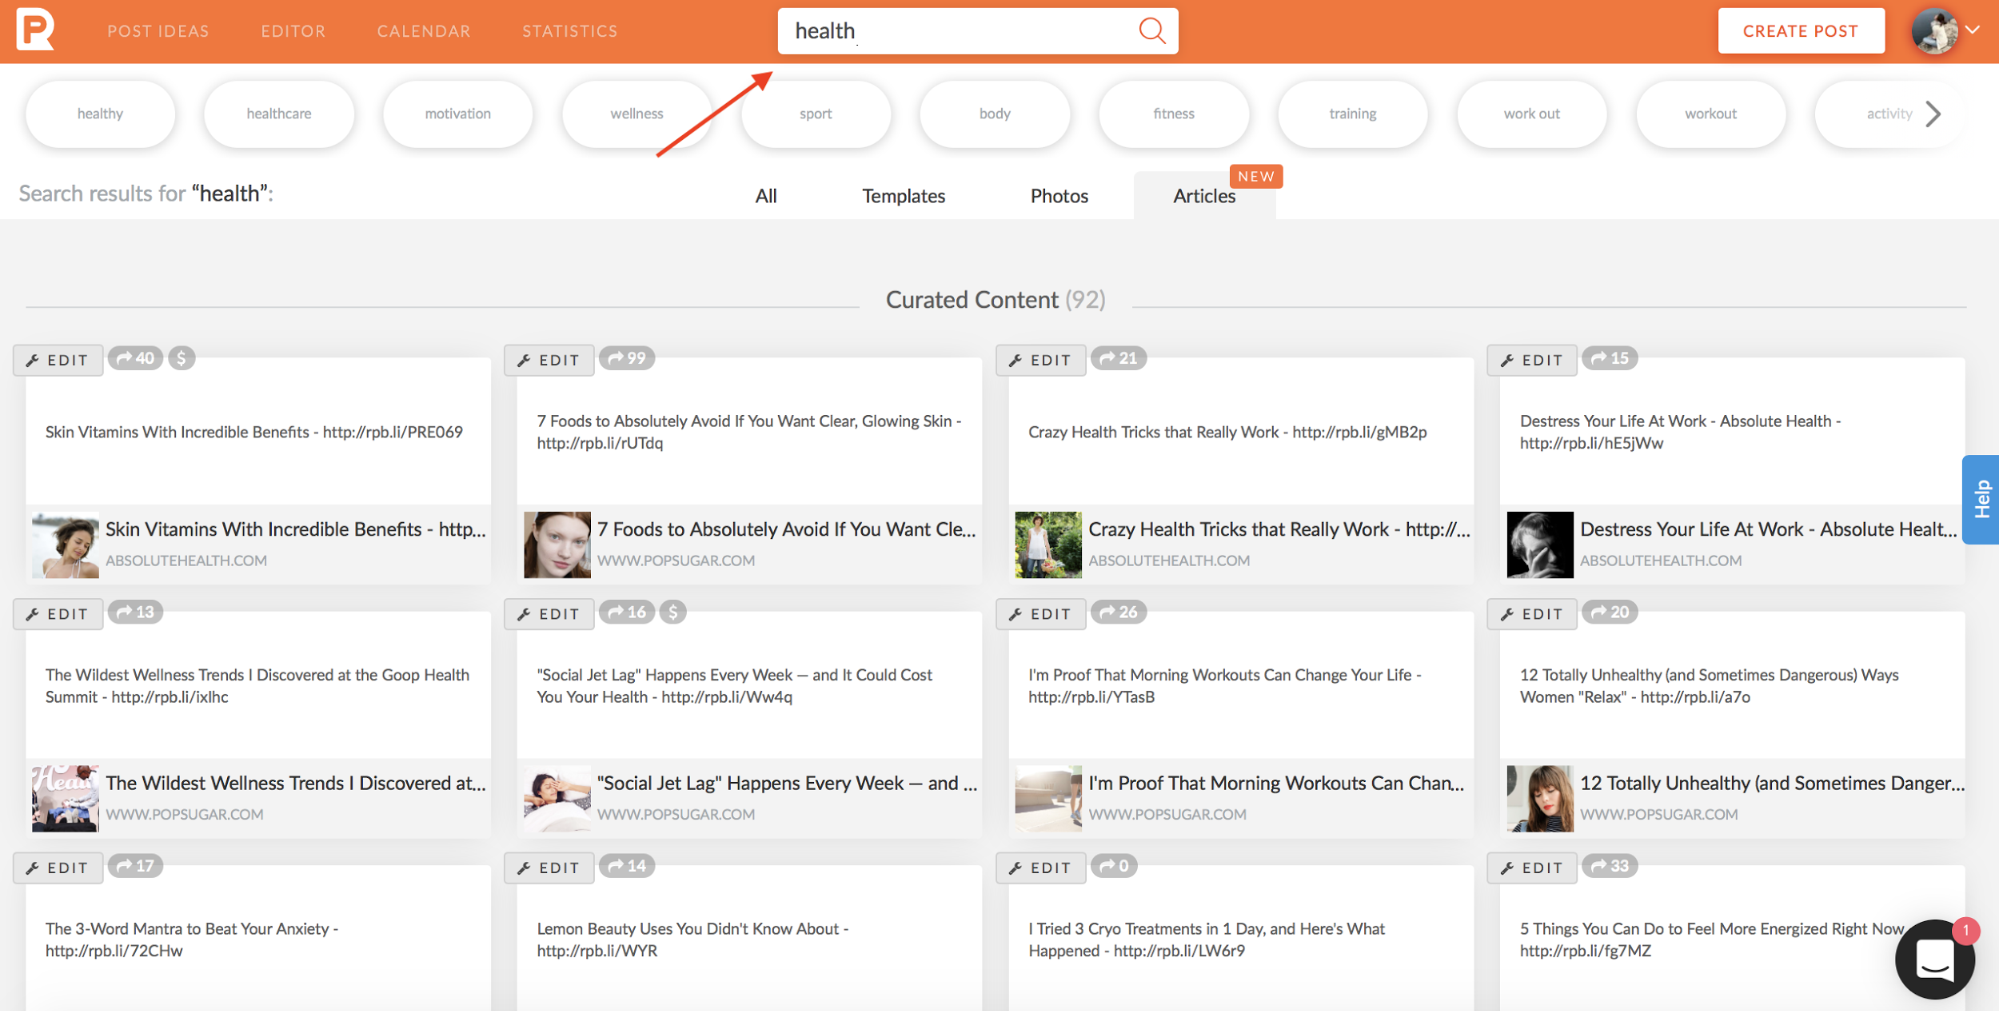Screen dimensions: 1999x1011
Task: Open Morning Workouts article thumbnail
Action: pos(1049,799)
